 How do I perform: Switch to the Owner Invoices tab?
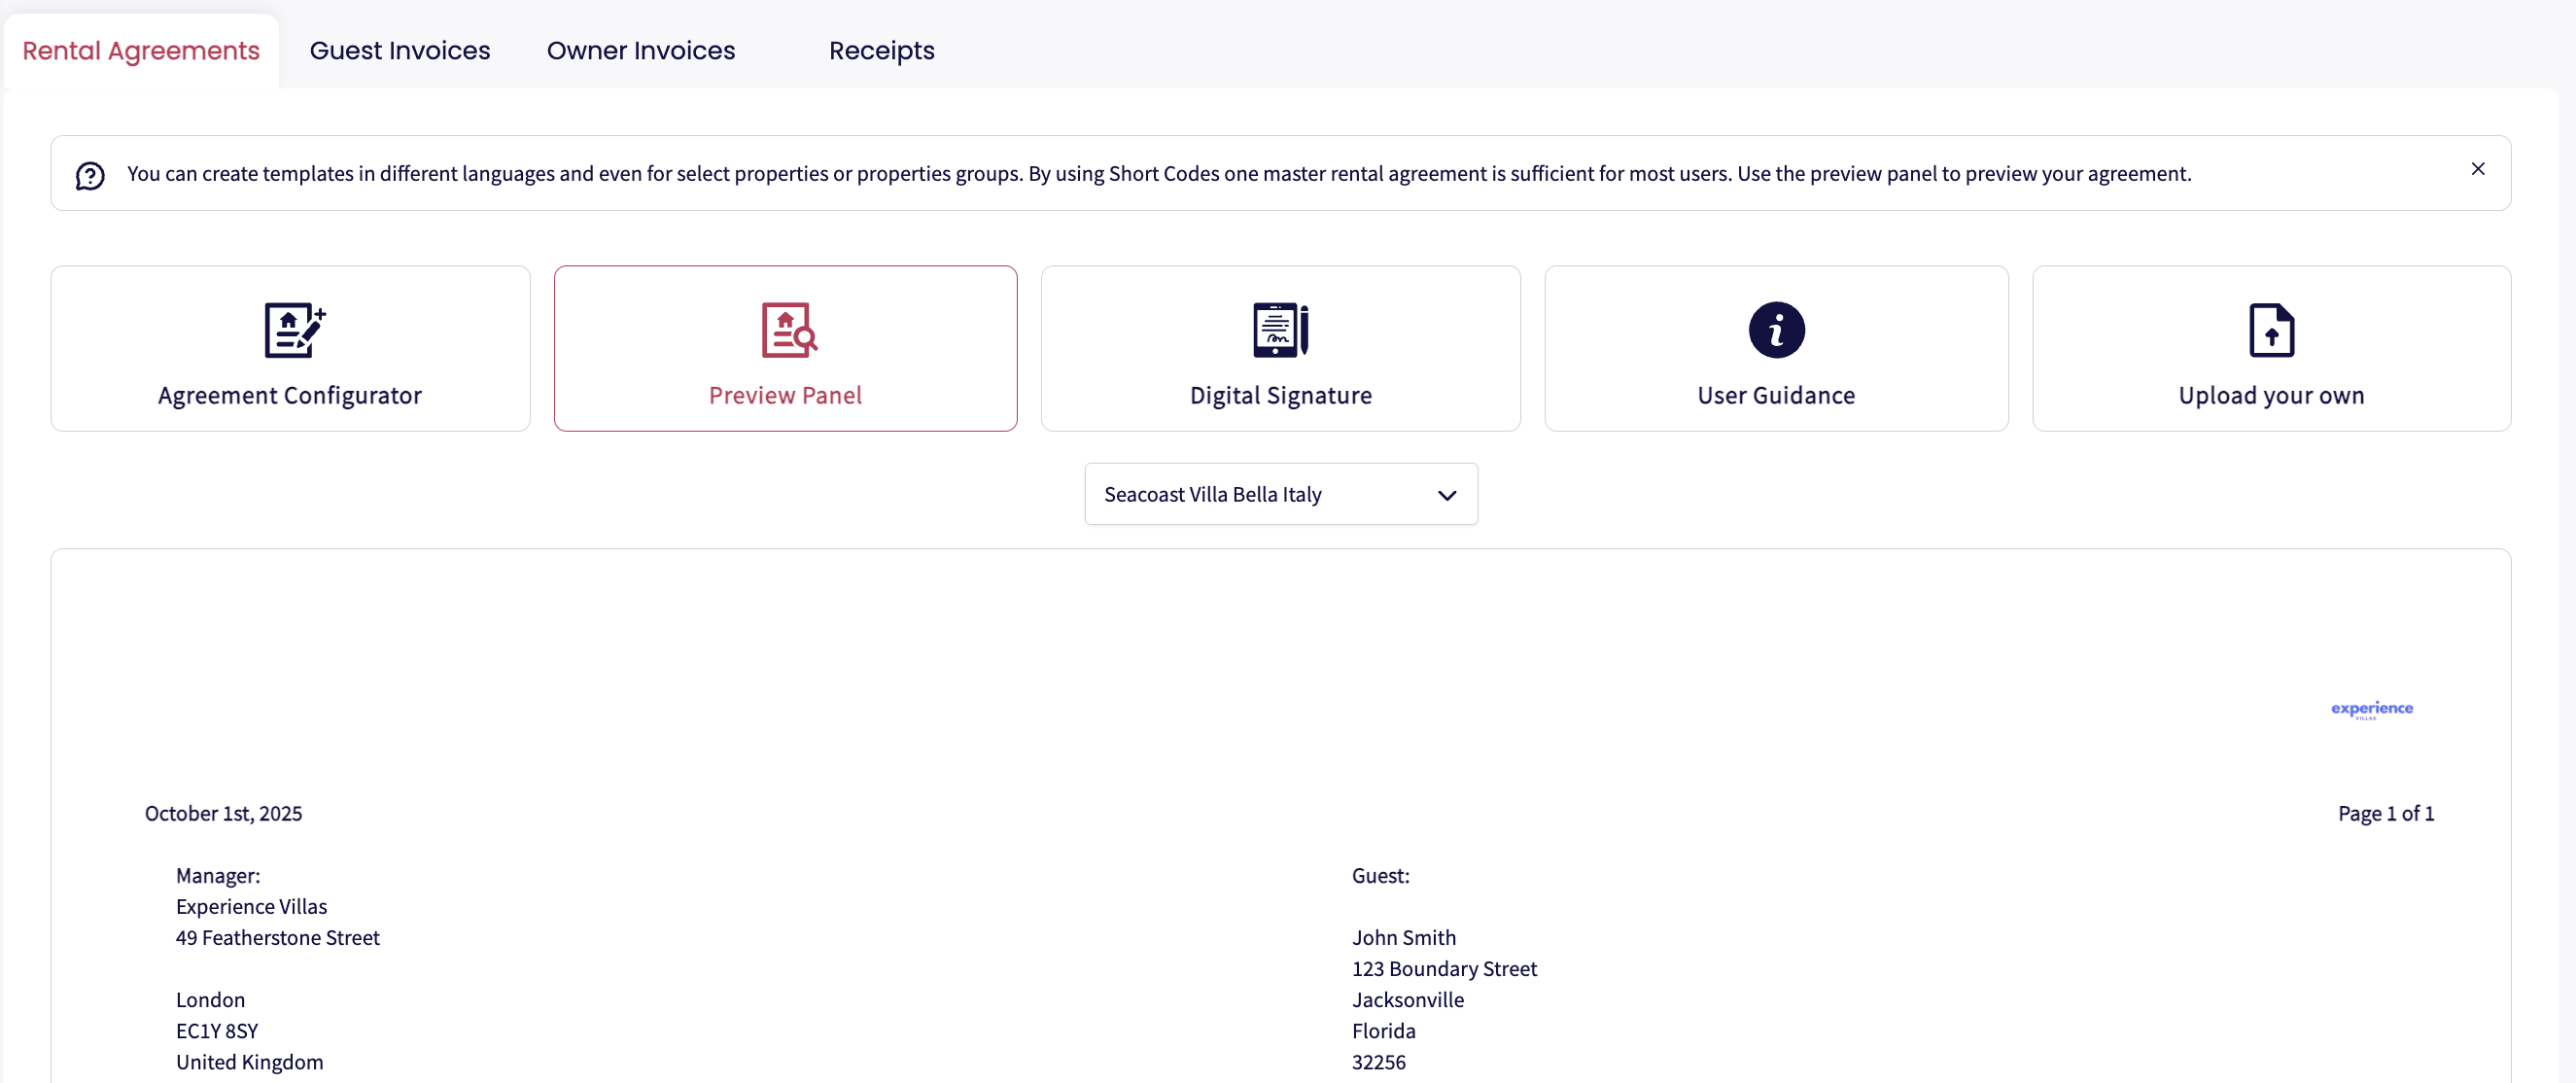(640, 51)
